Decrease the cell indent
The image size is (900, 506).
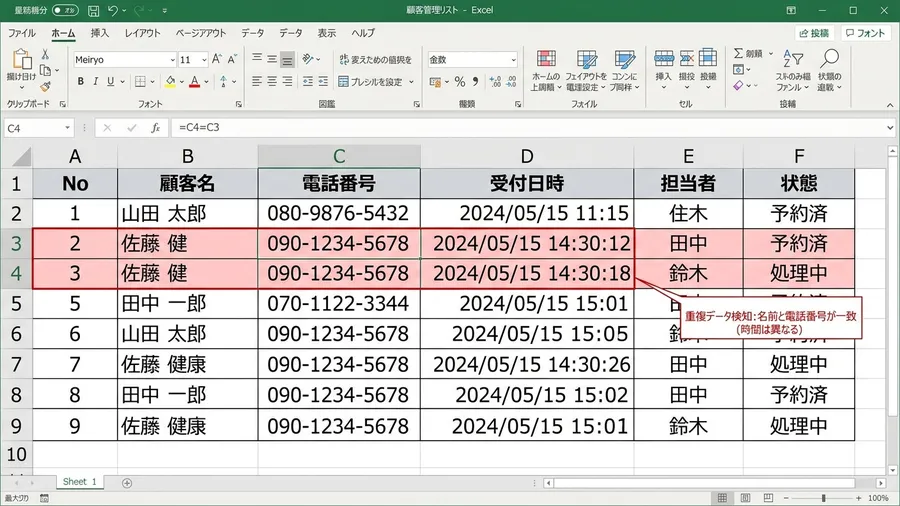point(308,81)
